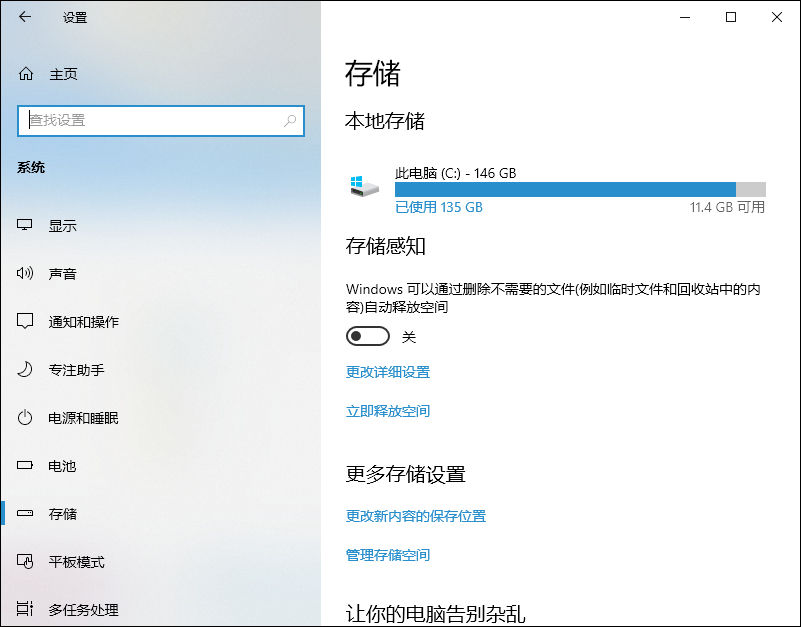
Task: Open the 更改详细设置 link
Action: [388, 372]
